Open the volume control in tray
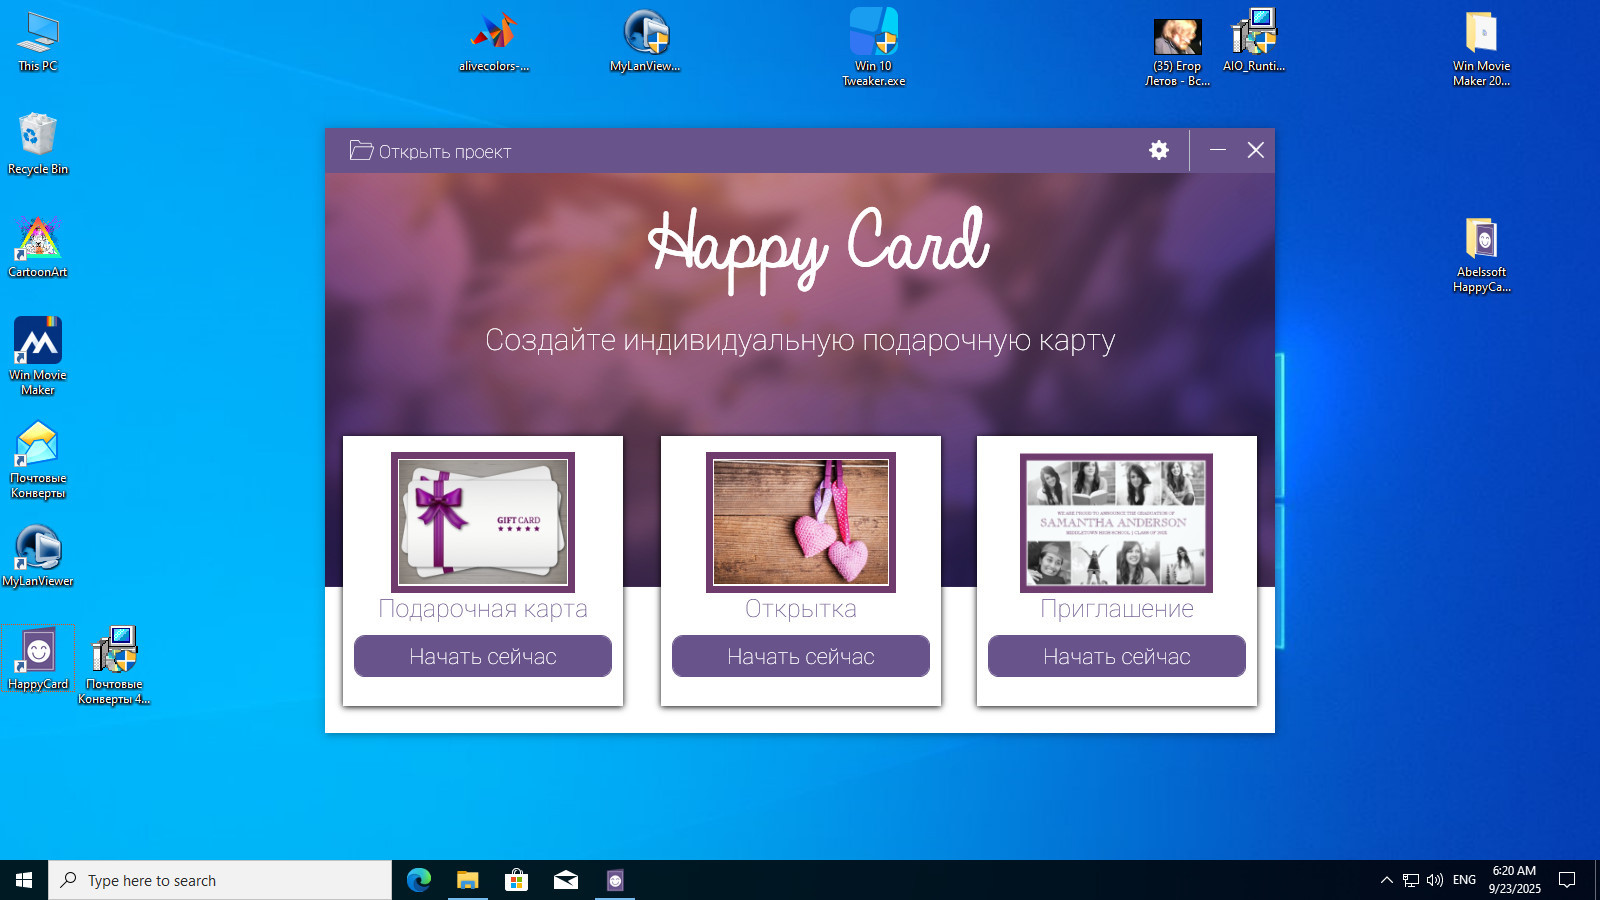Image resolution: width=1600 pixels, height=900 pixels. click(1435, 880)
